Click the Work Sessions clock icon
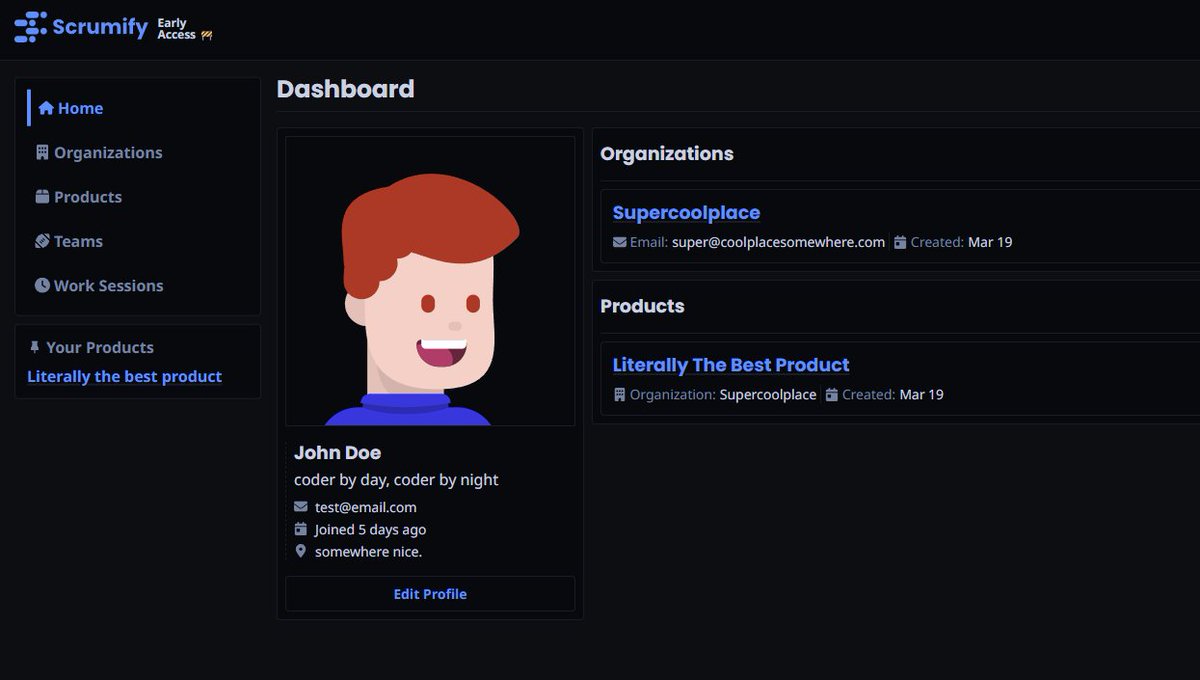 coord(41,285)
